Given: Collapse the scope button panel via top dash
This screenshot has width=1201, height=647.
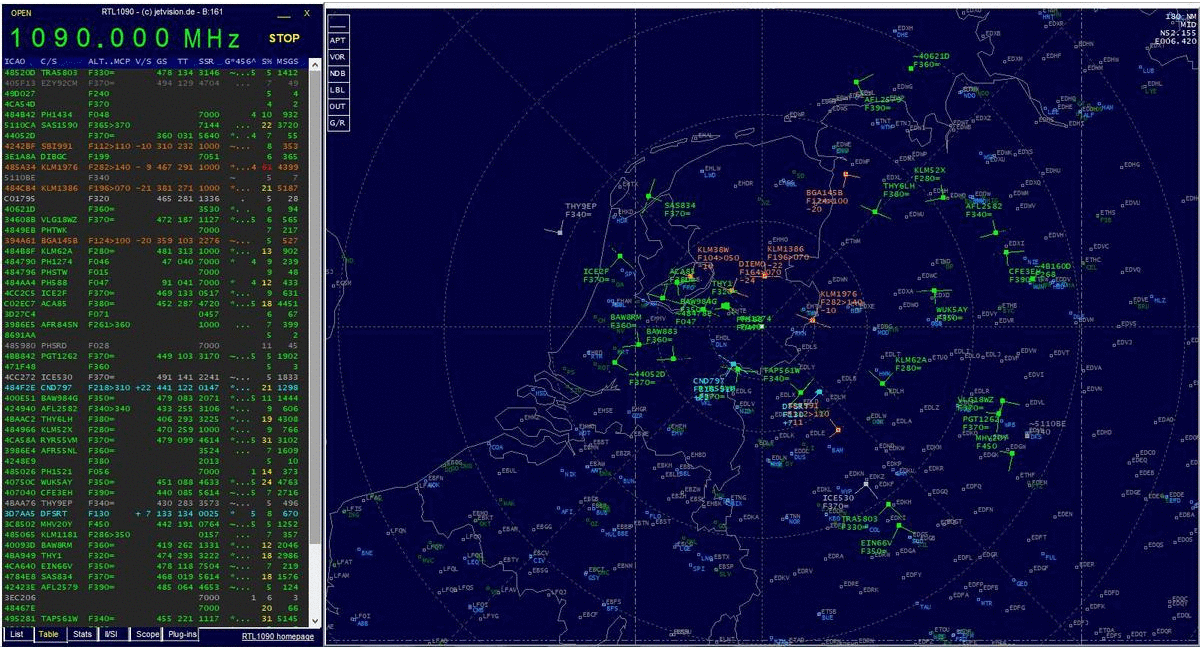Looking at the screenshot, I should coord(338,24).
